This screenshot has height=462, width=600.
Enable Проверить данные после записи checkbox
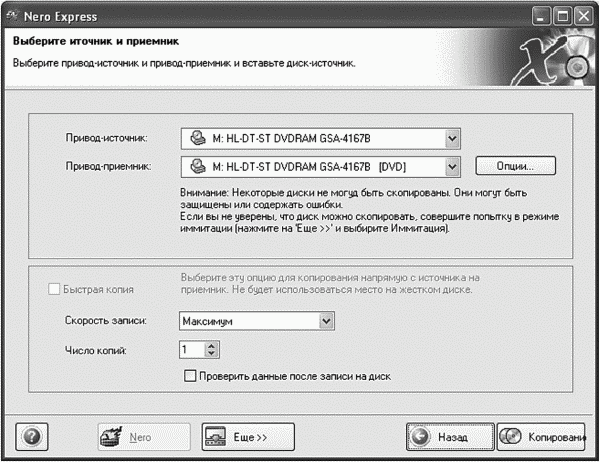[x=190, y=376]
